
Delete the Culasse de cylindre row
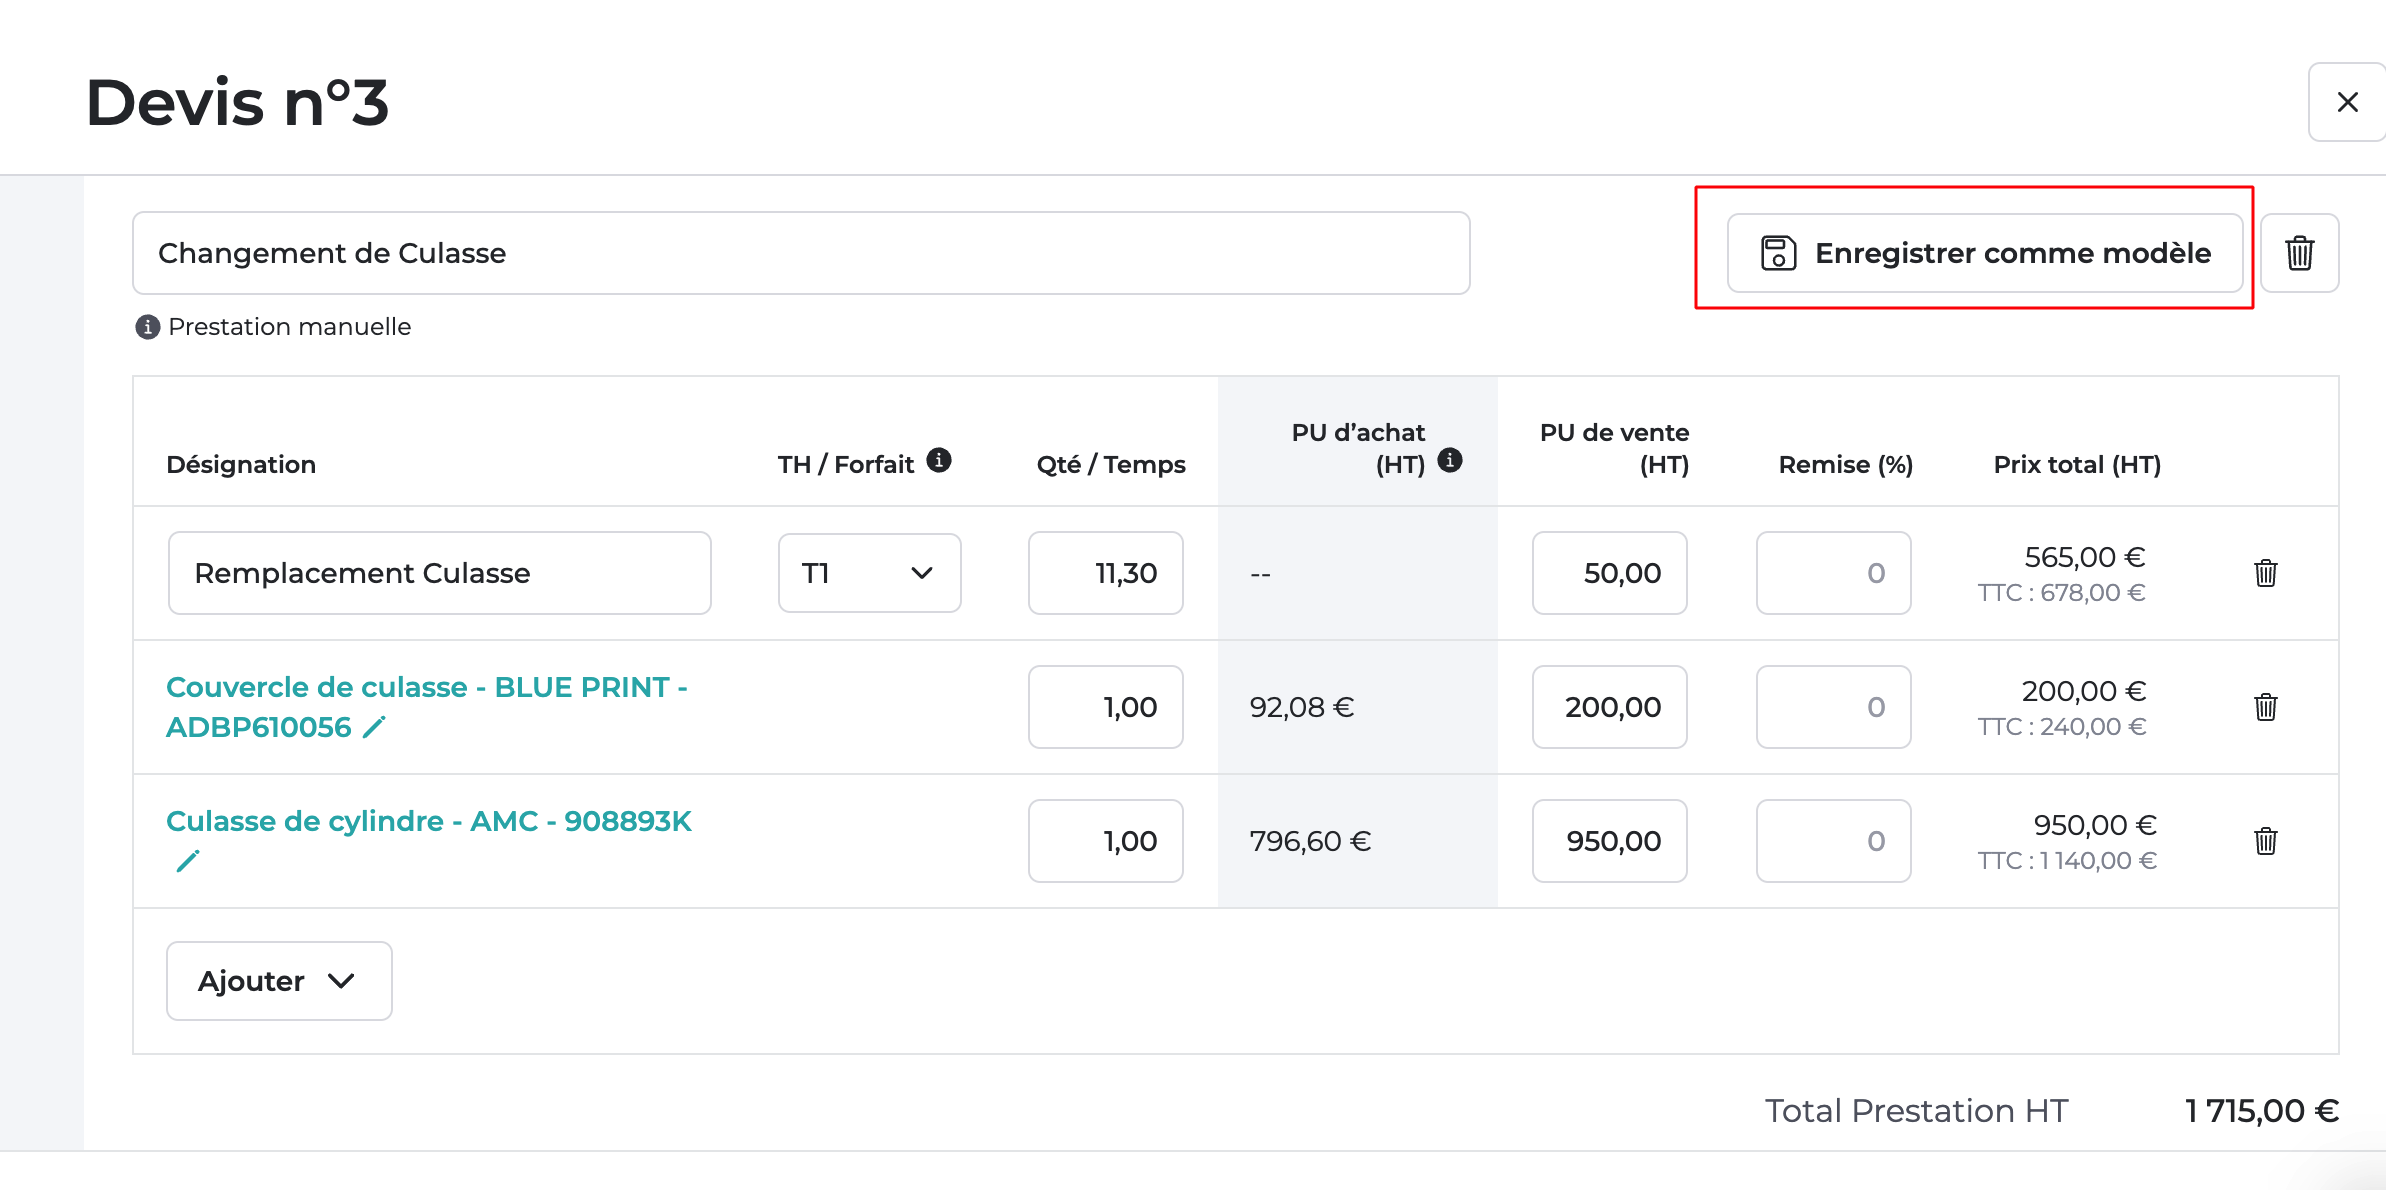click(x=2265, y=841)
